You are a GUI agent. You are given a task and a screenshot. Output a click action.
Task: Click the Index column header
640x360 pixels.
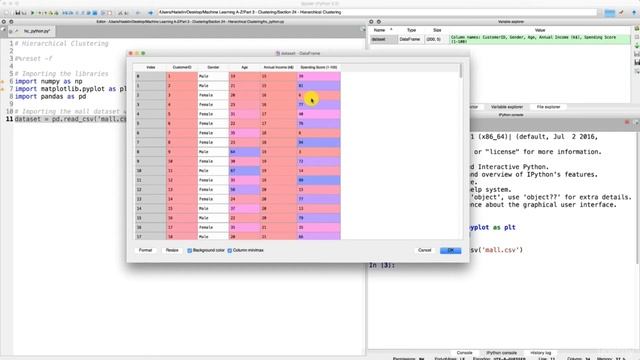click(151, 67)
